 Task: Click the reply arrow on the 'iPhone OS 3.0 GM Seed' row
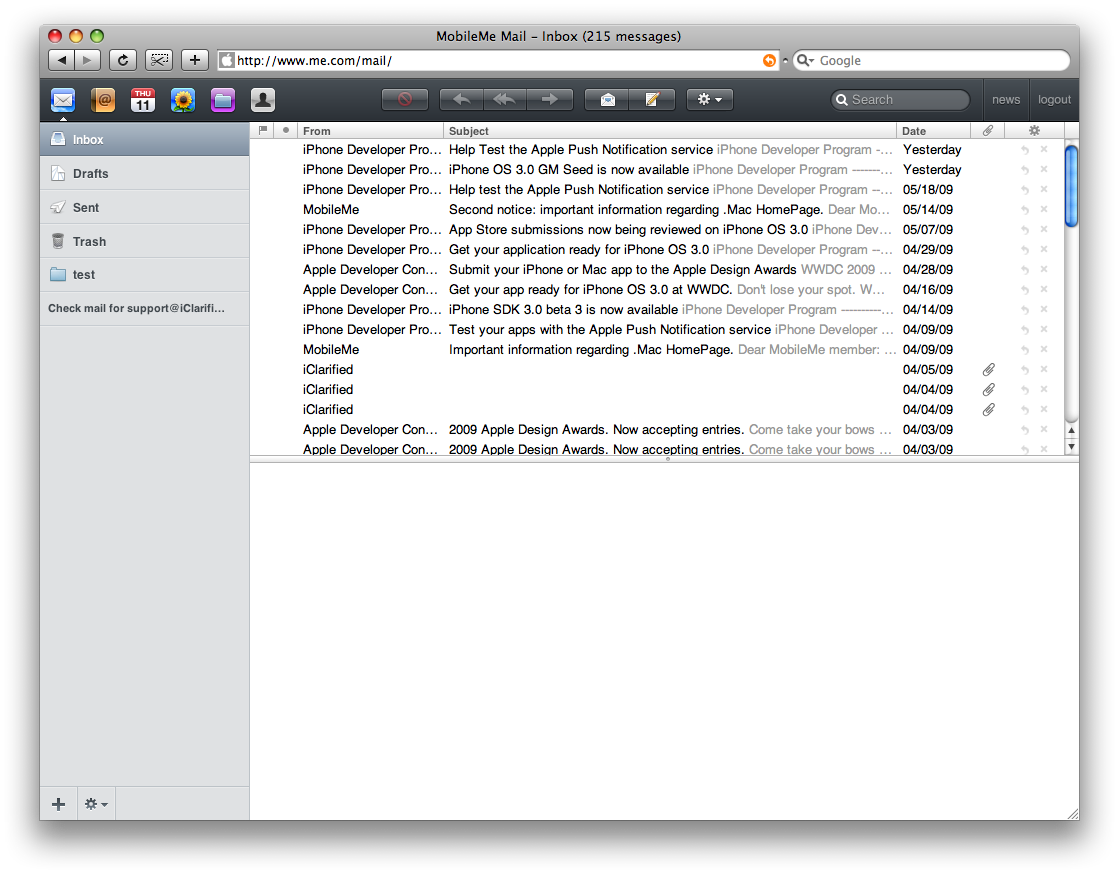pyautogui.click(x=1025, y=170)
